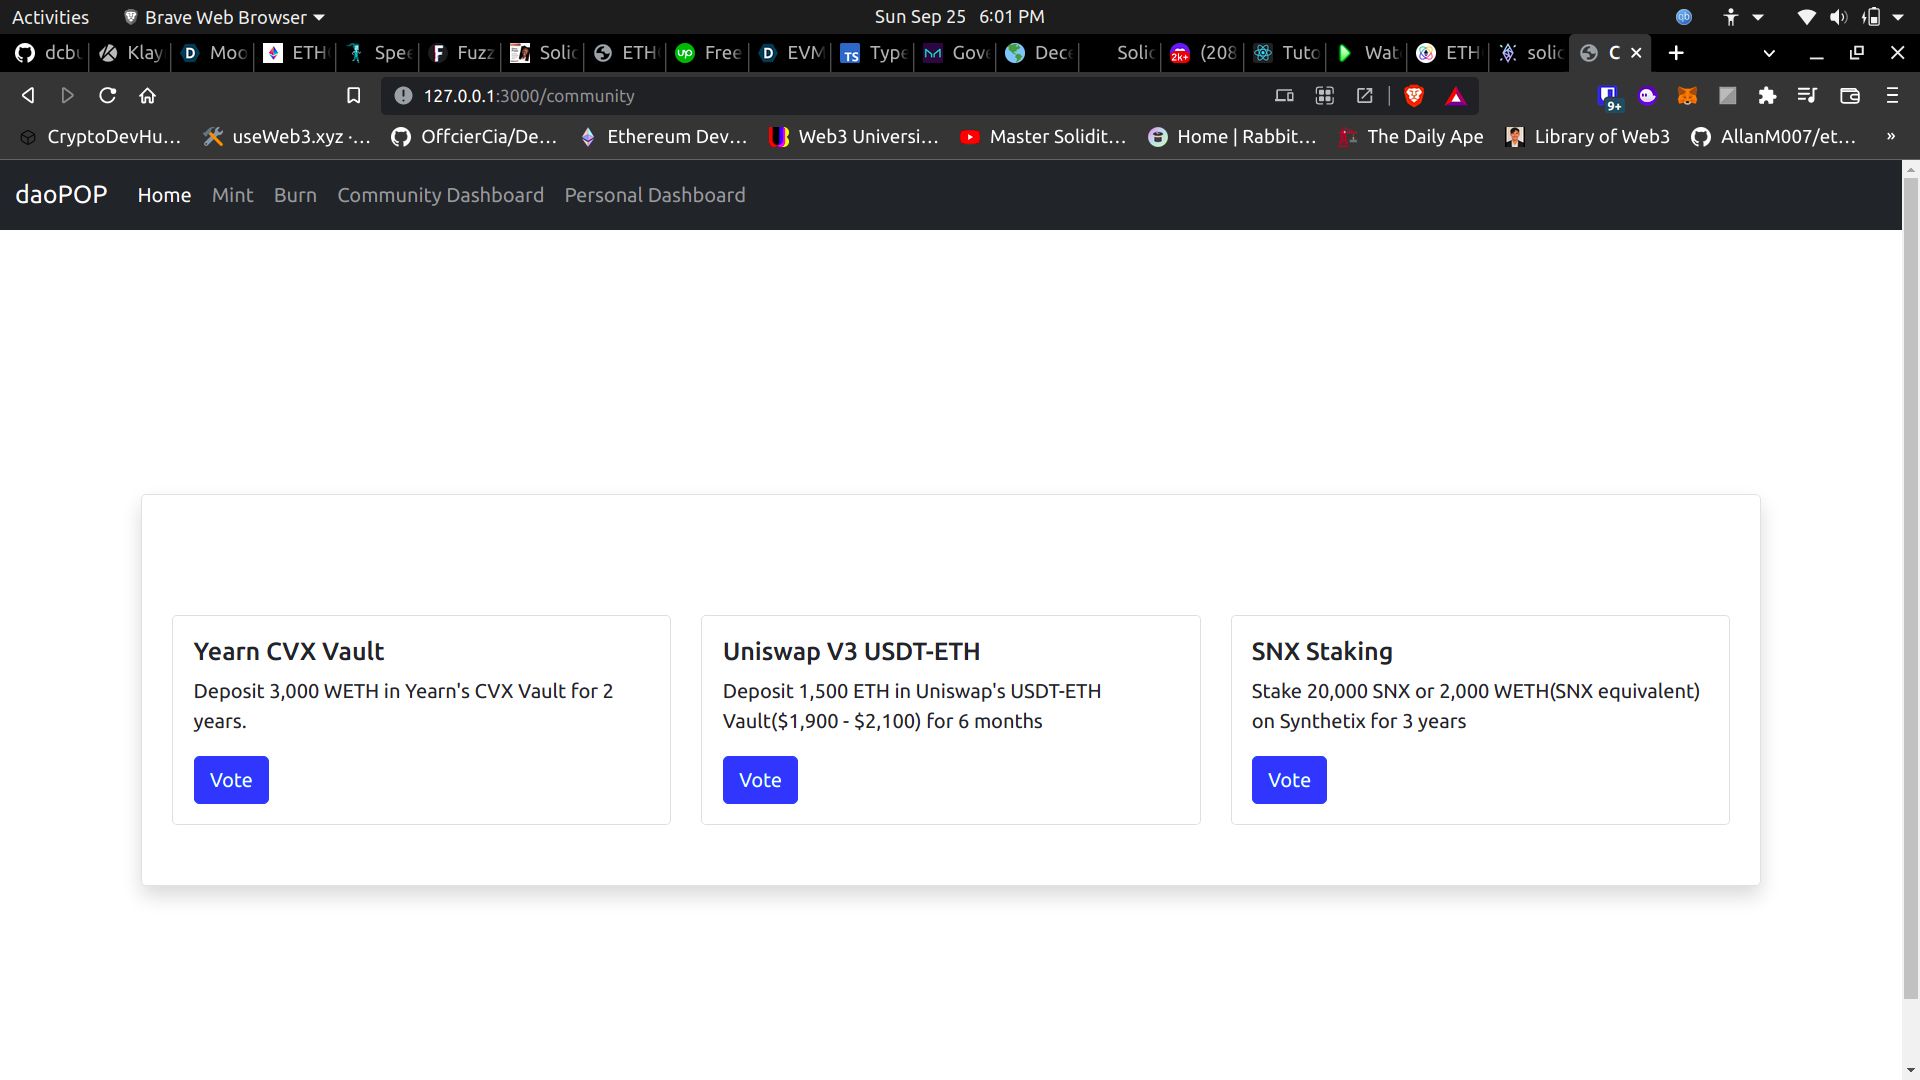Screen dimensions: 1920x1080
Task: Click the daoPOP home navigation link
Action: click(x=164, y=194)
